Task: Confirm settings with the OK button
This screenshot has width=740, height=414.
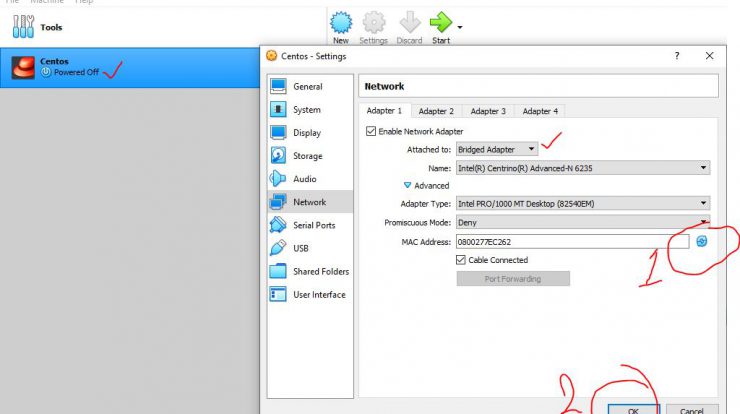Action: pos(633,409)
